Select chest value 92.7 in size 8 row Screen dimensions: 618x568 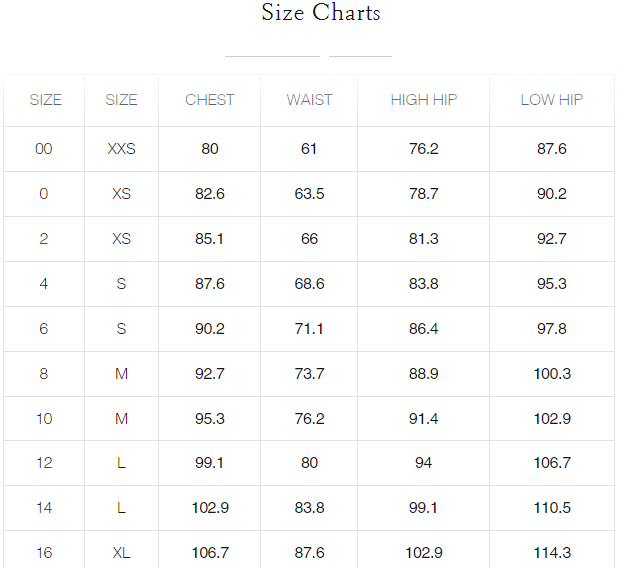pyautogui.click(x=209, y=374)
